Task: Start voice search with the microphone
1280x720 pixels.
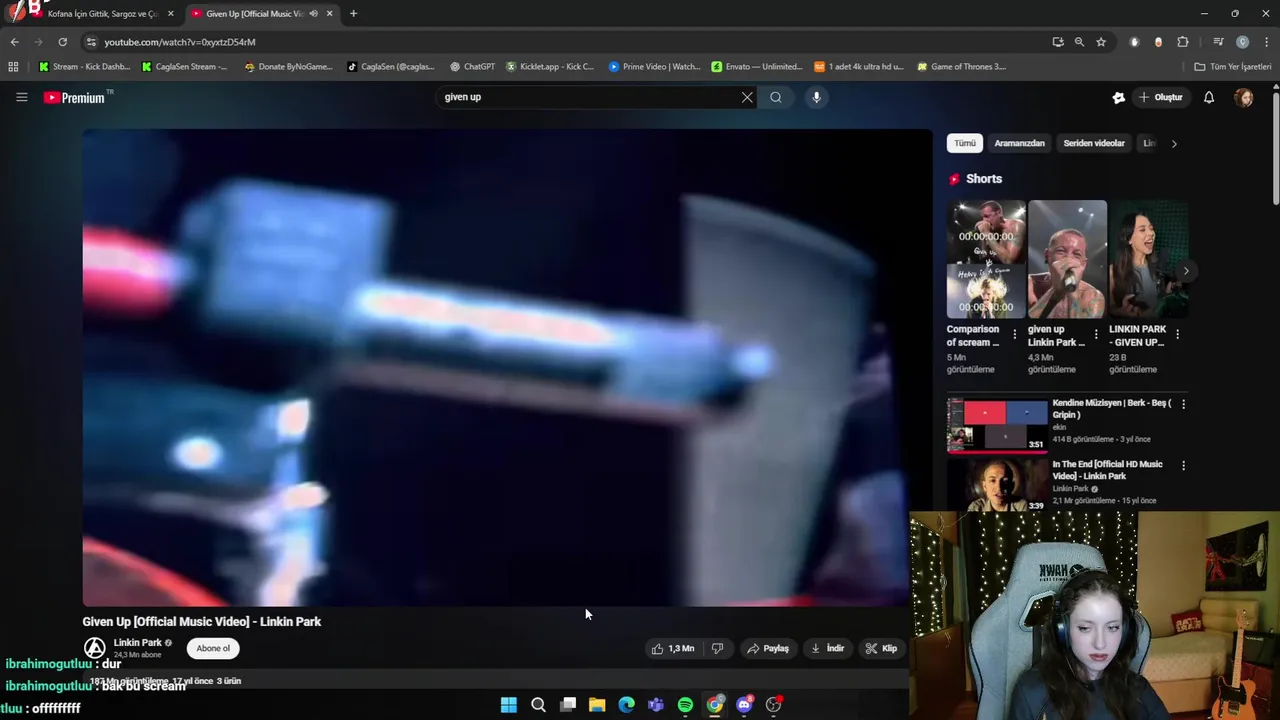Action: tap(816, 97)
